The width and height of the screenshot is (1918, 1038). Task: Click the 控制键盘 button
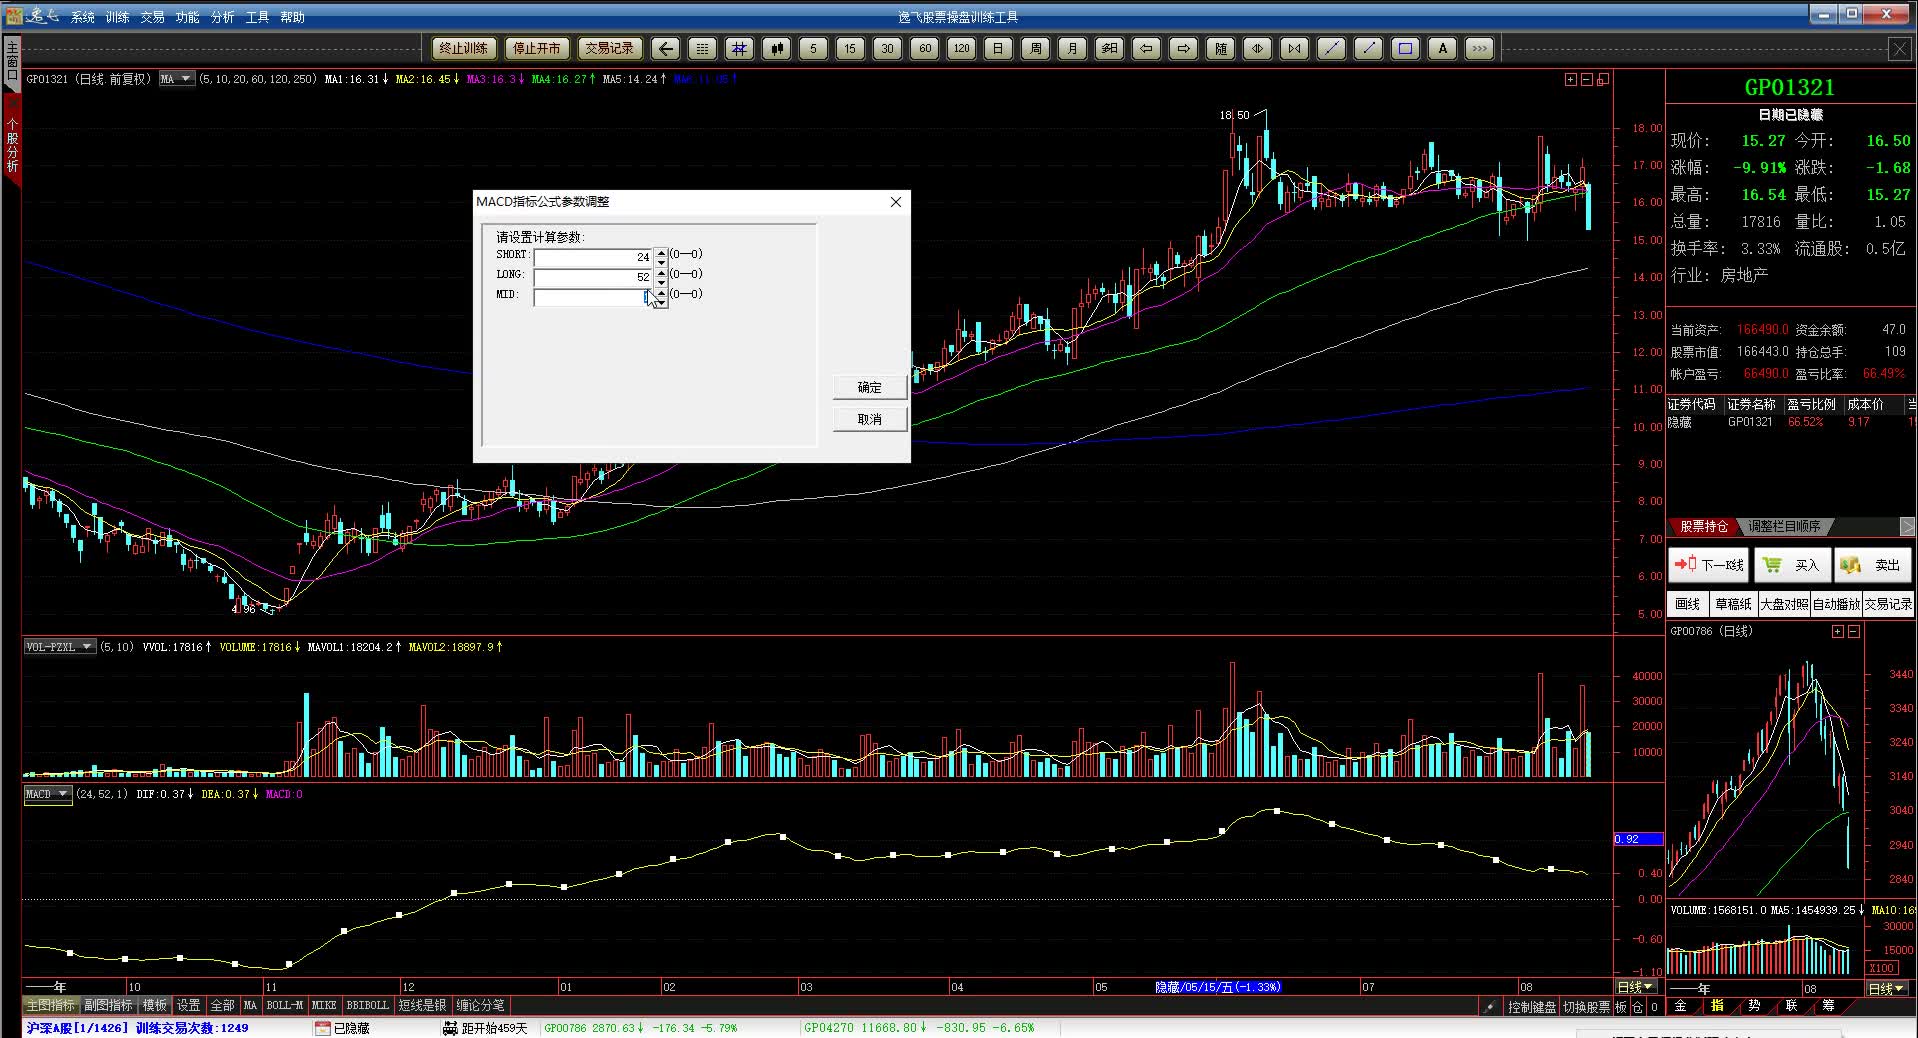pos(1532,1007)
